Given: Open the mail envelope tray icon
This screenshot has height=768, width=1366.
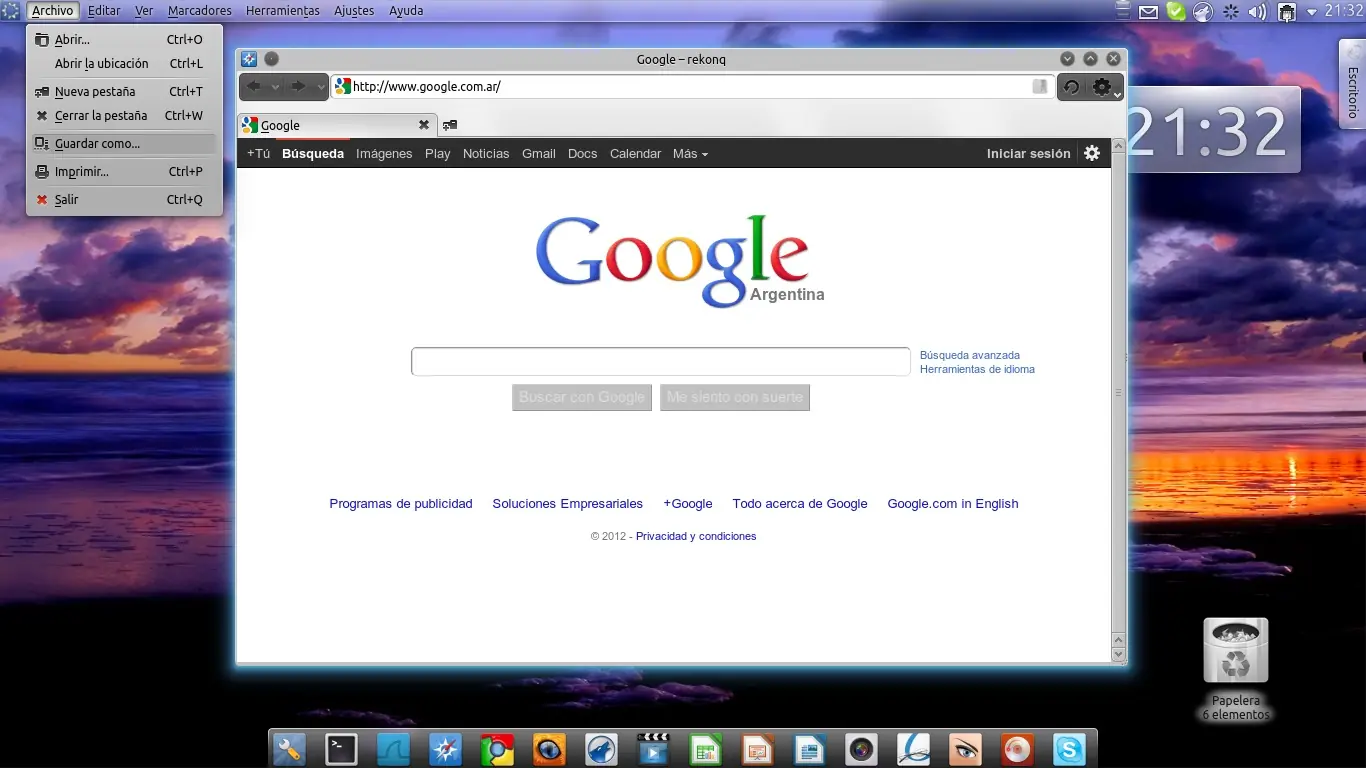Looking at the screenshot, I should pos(1149,12).
